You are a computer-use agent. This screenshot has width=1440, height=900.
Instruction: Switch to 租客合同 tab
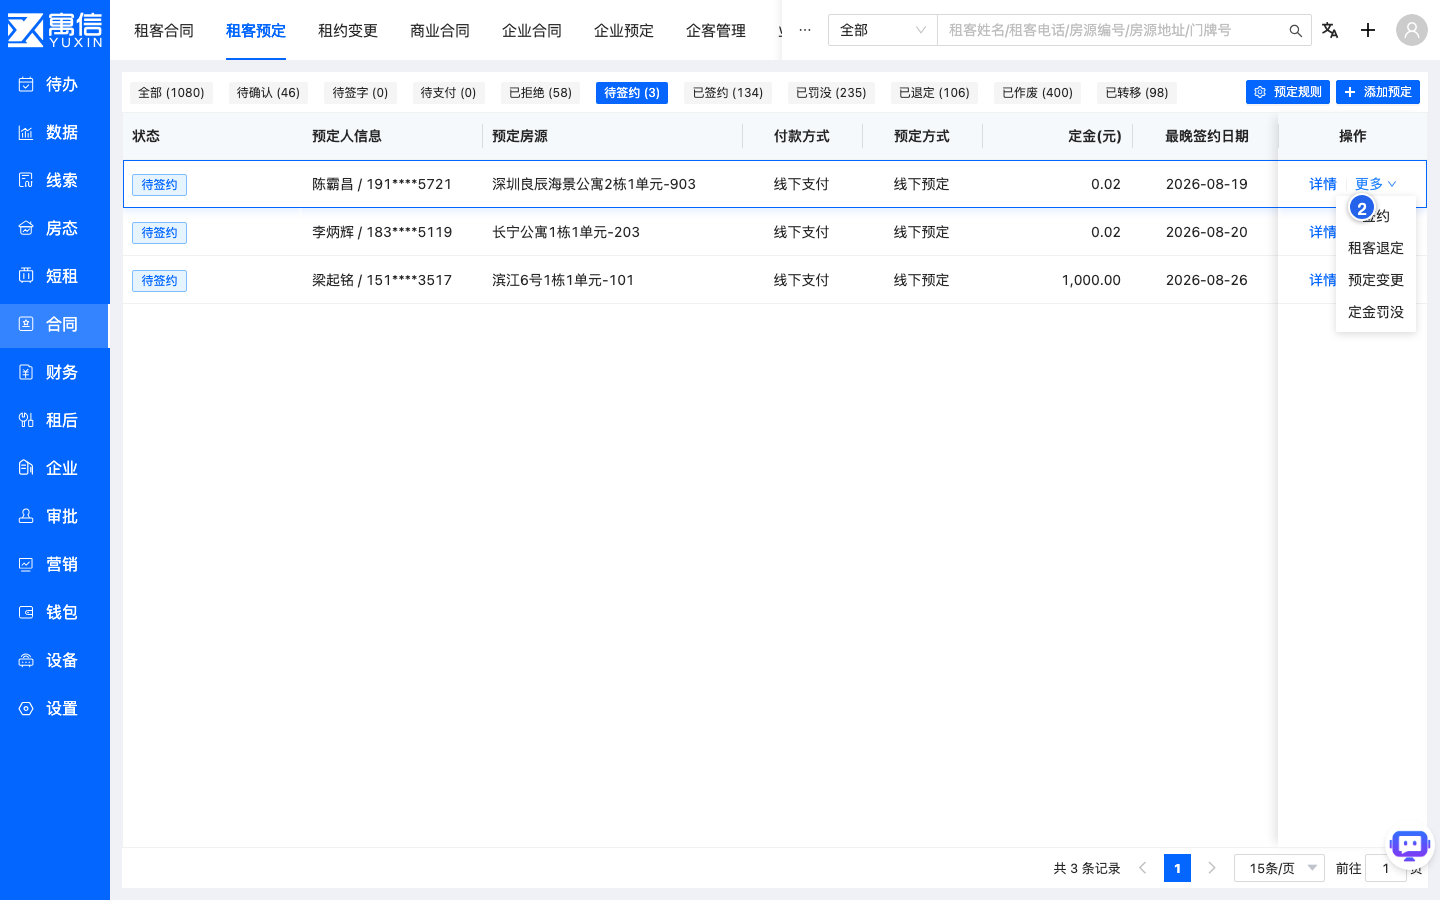point(164,31)
